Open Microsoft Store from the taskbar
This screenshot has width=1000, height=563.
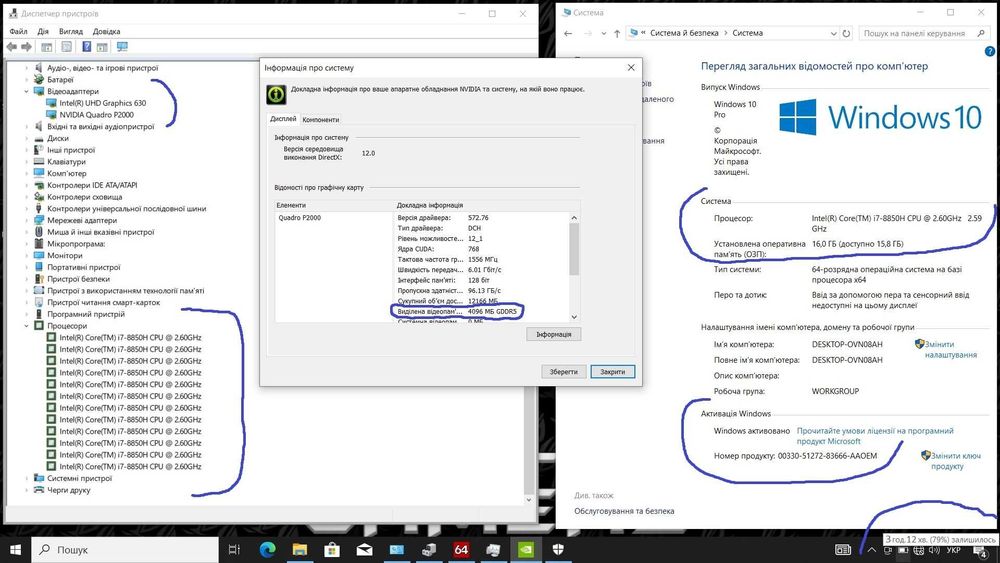coord(332,549)
